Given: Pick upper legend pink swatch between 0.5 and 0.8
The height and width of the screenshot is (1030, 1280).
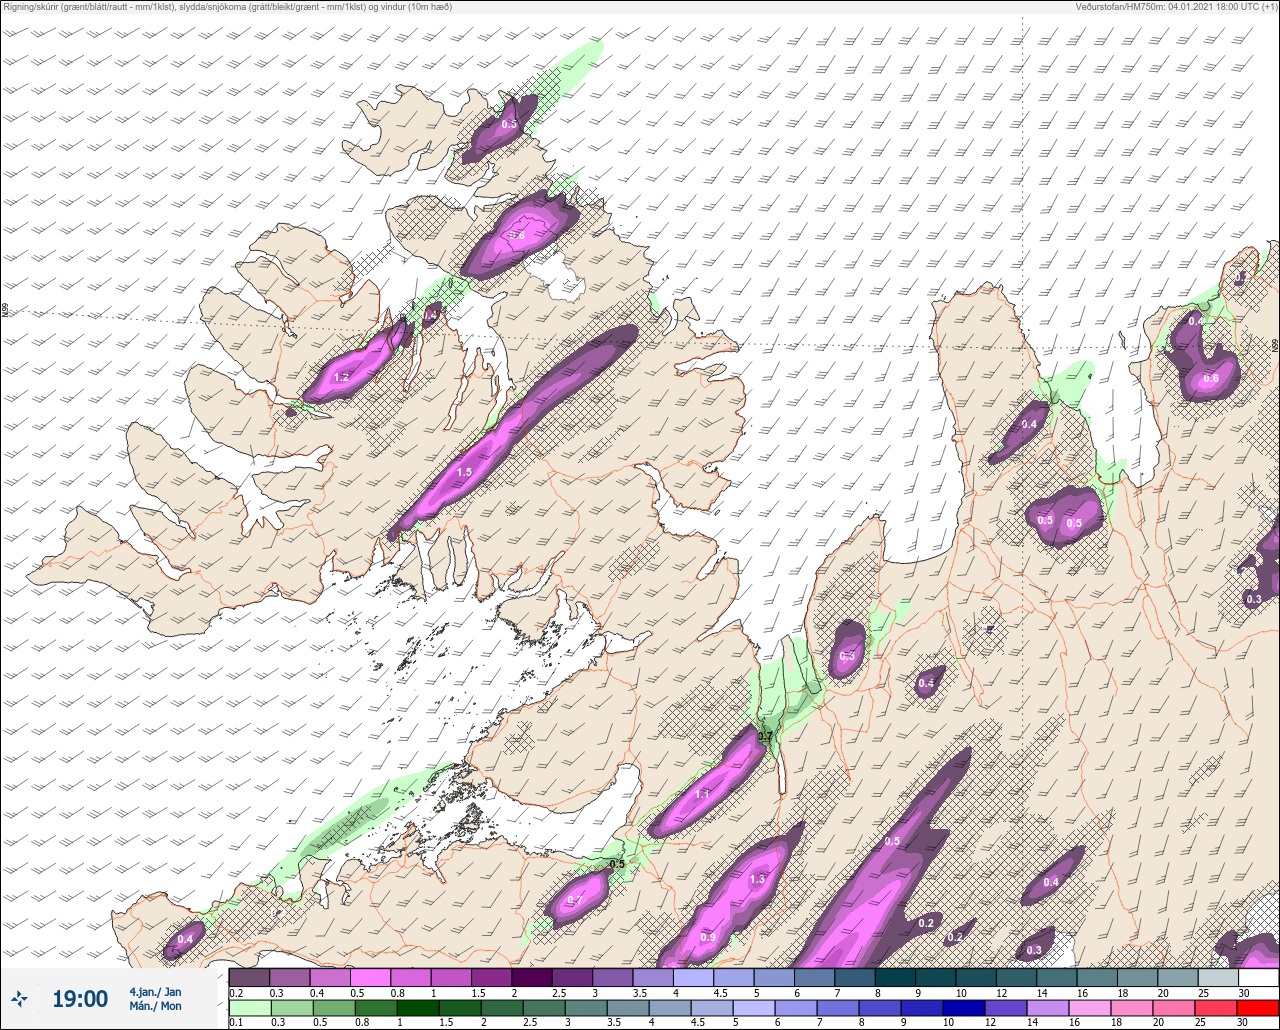Looking at the screenshot, I should click(370, 977).
